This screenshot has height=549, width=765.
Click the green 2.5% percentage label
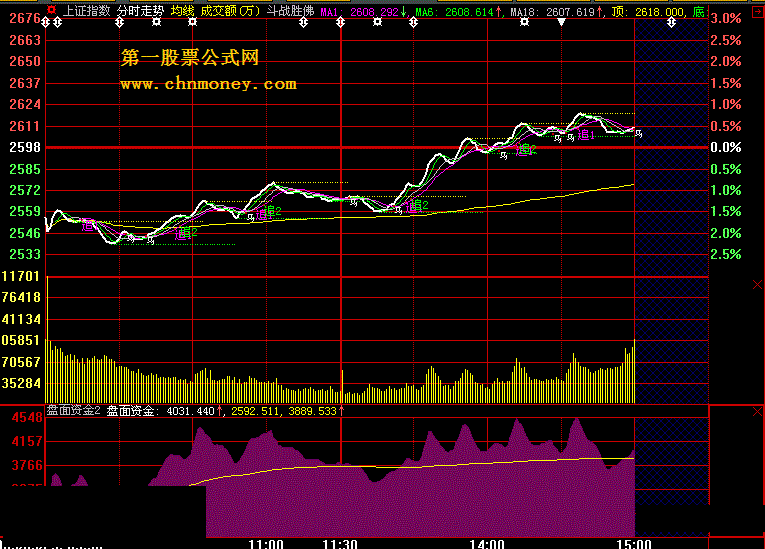(x=725, y=254)
